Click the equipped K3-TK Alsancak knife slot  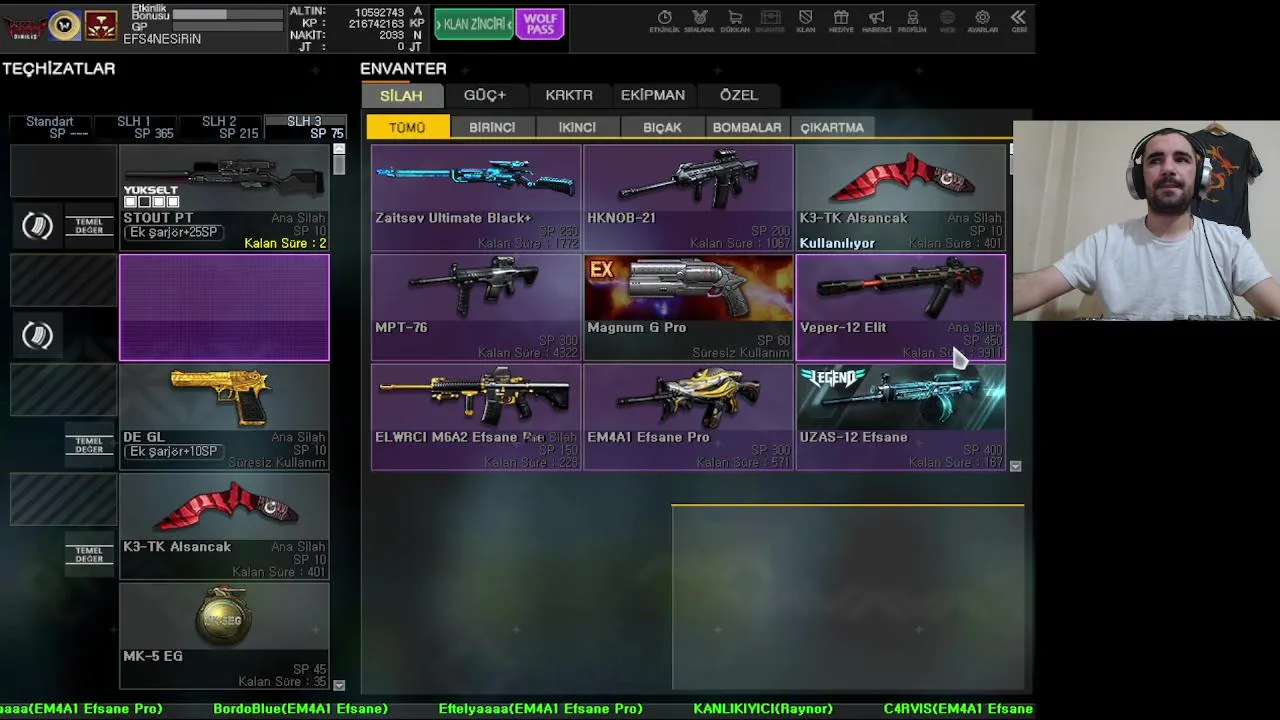tap(224, 526)
